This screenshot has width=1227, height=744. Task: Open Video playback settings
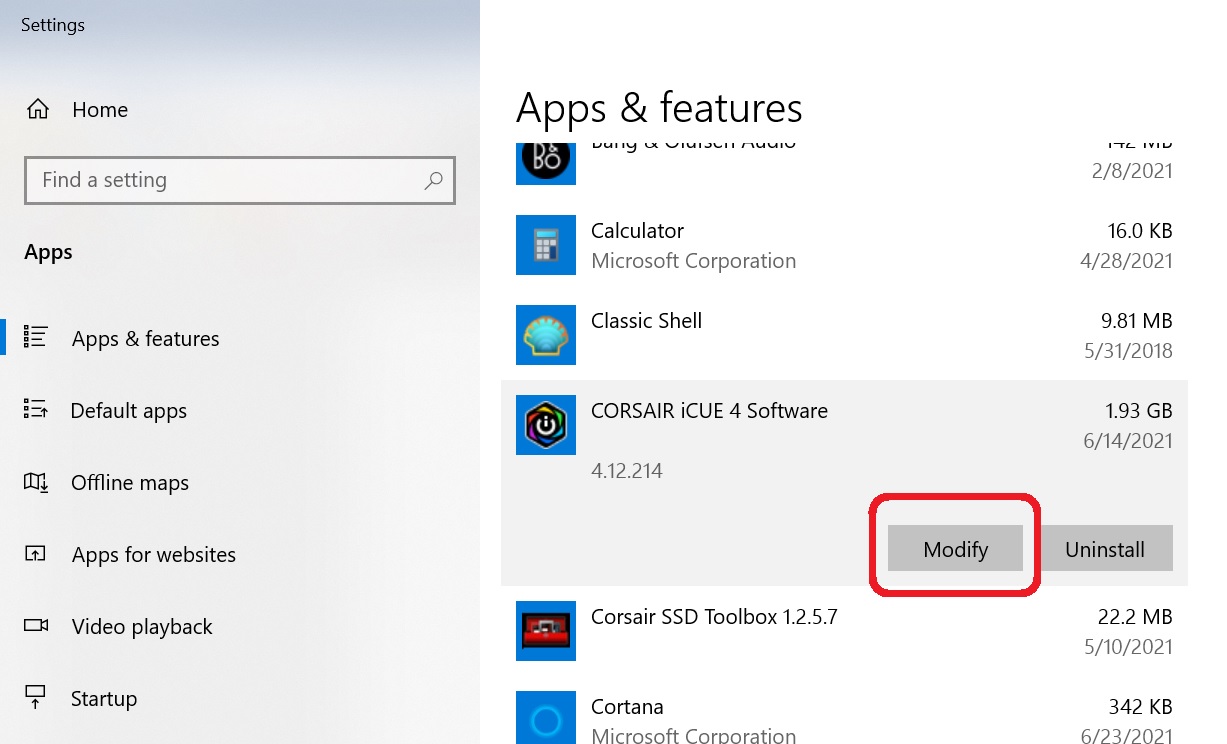141,626
